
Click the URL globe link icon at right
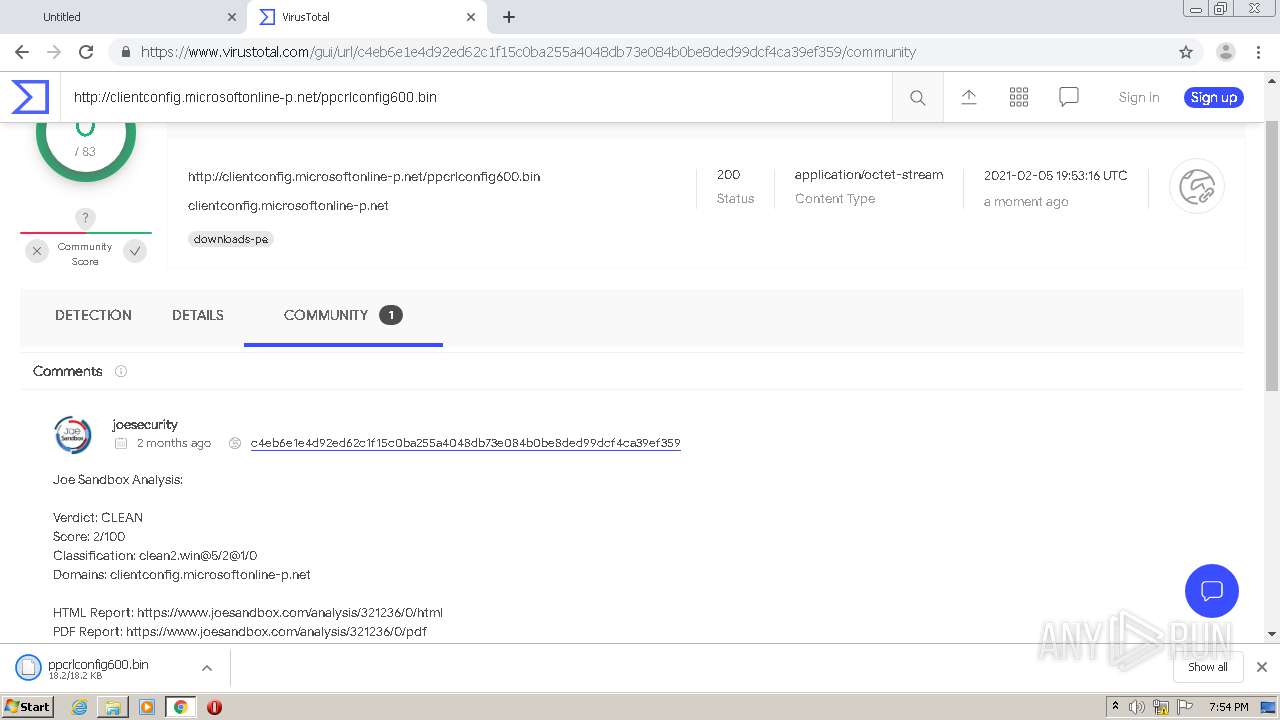(x=1197, y=187)
